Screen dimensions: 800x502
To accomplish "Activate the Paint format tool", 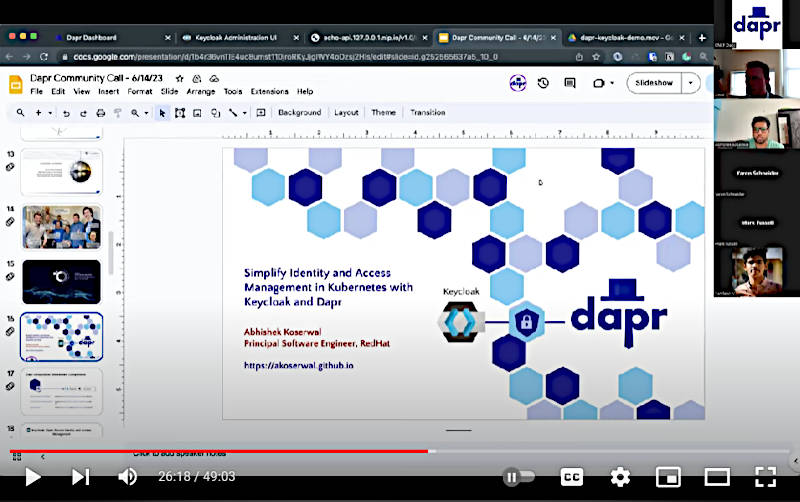I will click(118, 113).
